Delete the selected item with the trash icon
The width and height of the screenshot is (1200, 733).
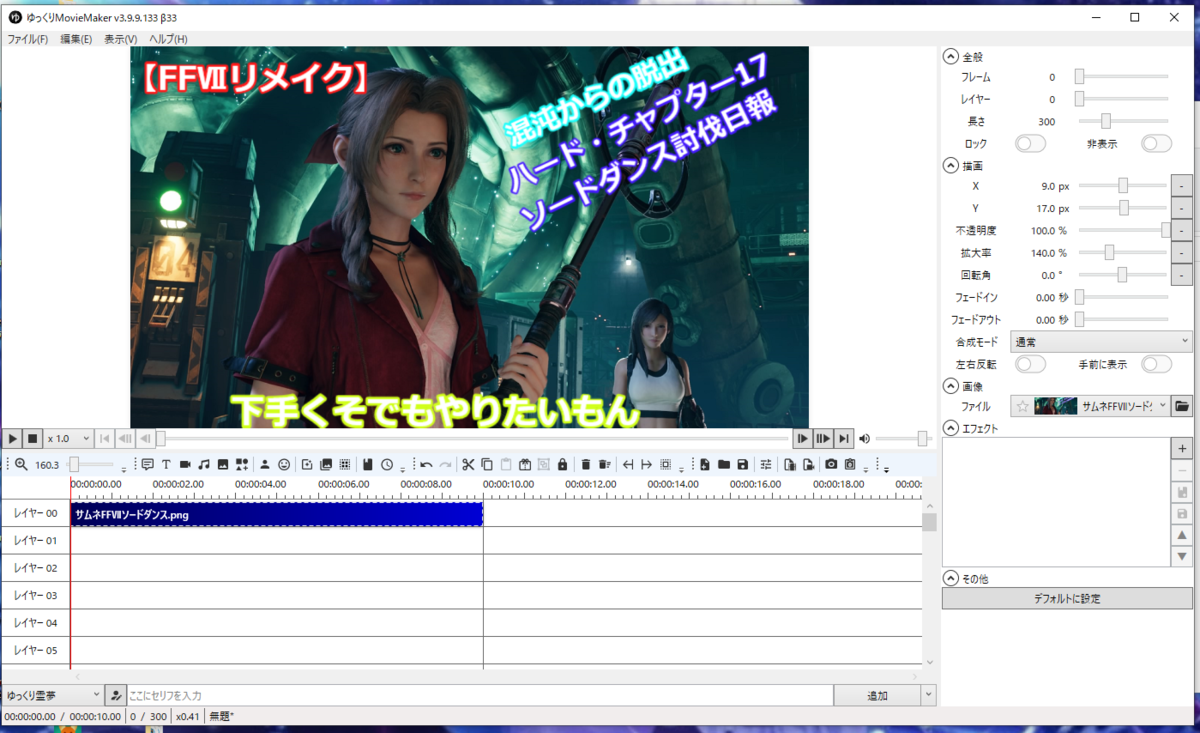coord(586,465)
